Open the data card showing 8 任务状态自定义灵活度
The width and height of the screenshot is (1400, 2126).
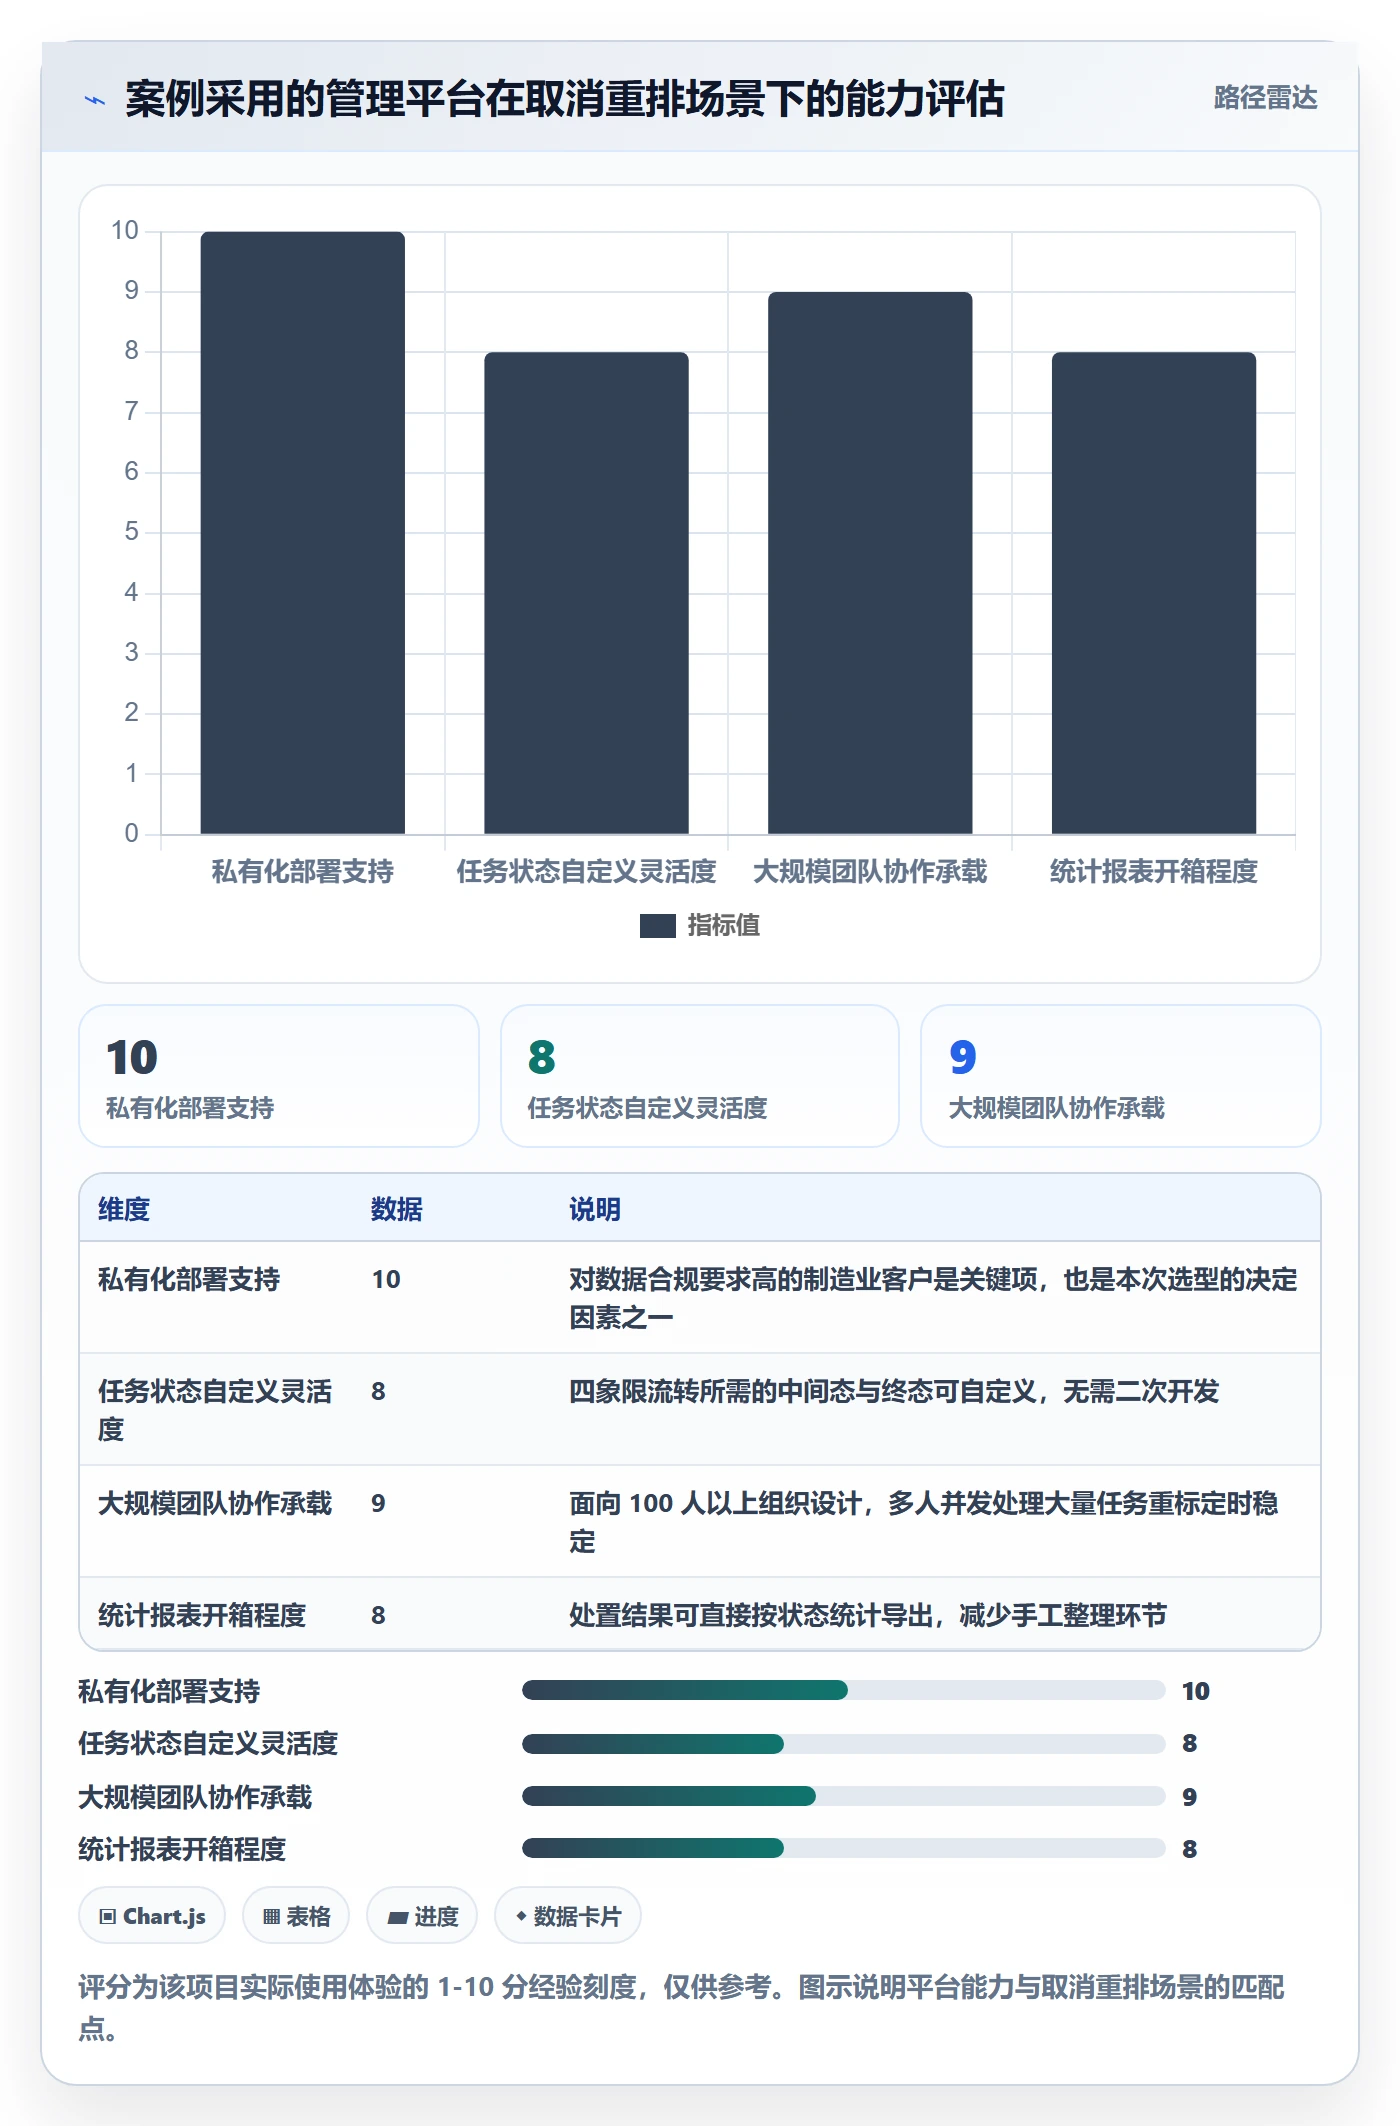[700, 1076]
